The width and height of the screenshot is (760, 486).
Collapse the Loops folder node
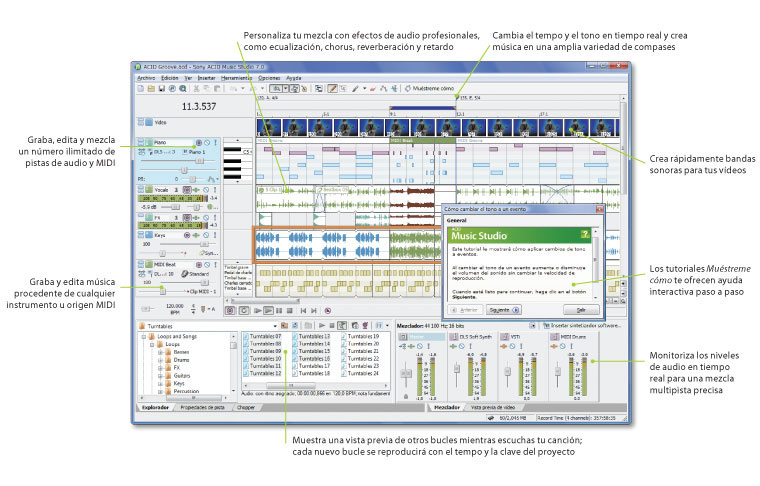tap(152, 345)
